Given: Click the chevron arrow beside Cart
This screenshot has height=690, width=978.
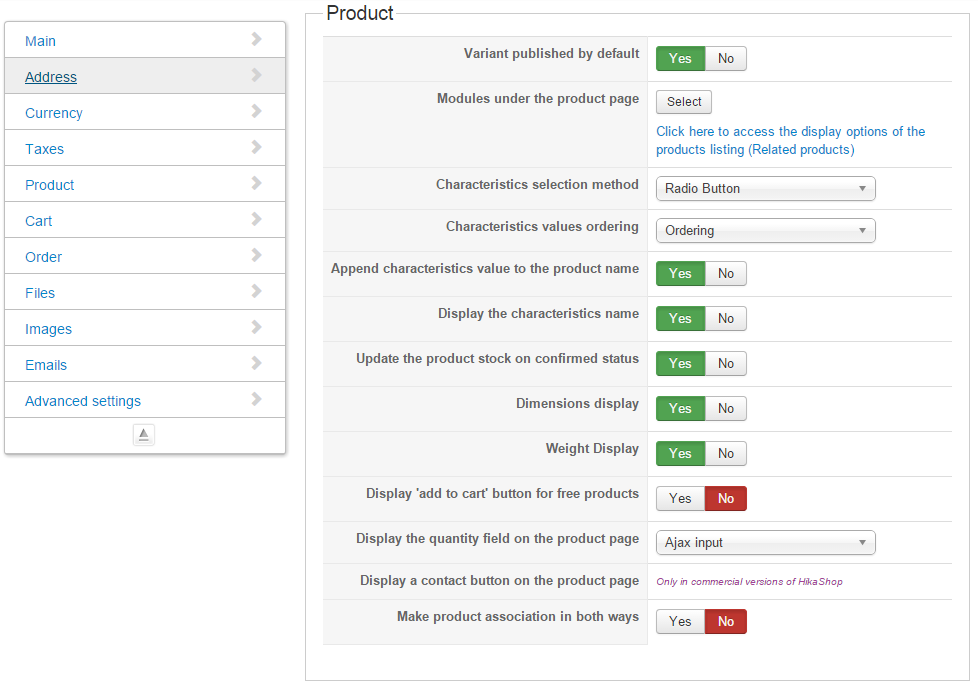Looking at the screenshot, I should (257, 220).
